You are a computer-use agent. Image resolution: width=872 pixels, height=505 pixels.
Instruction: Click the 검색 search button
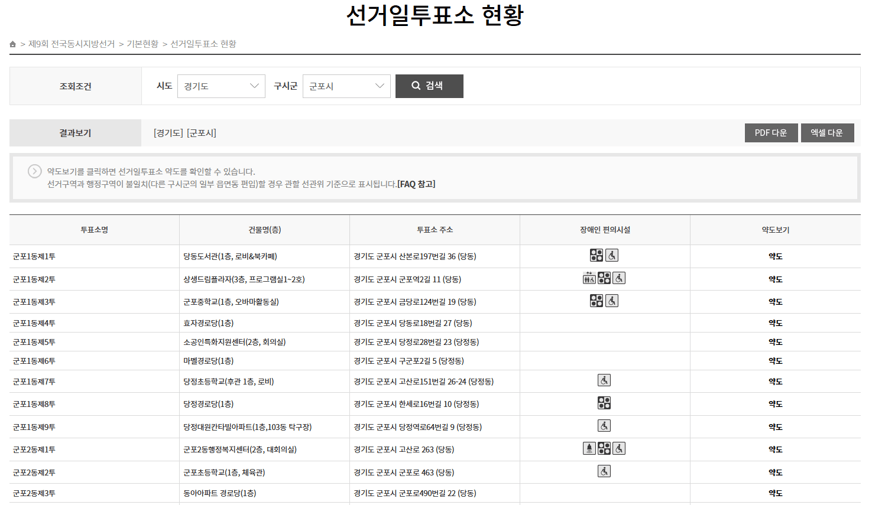pyautogui.click(x=429, y=86)
